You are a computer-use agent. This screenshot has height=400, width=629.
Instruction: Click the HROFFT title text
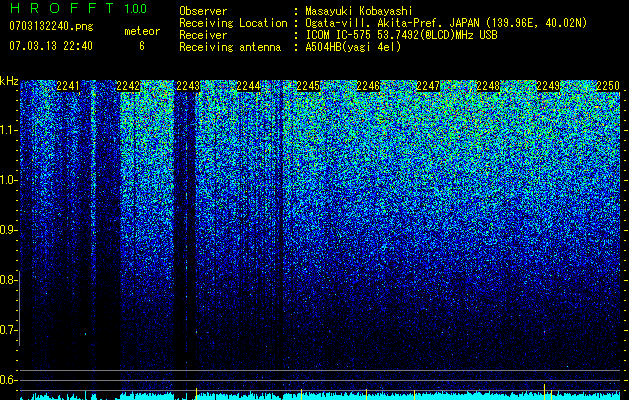[62, 8]
